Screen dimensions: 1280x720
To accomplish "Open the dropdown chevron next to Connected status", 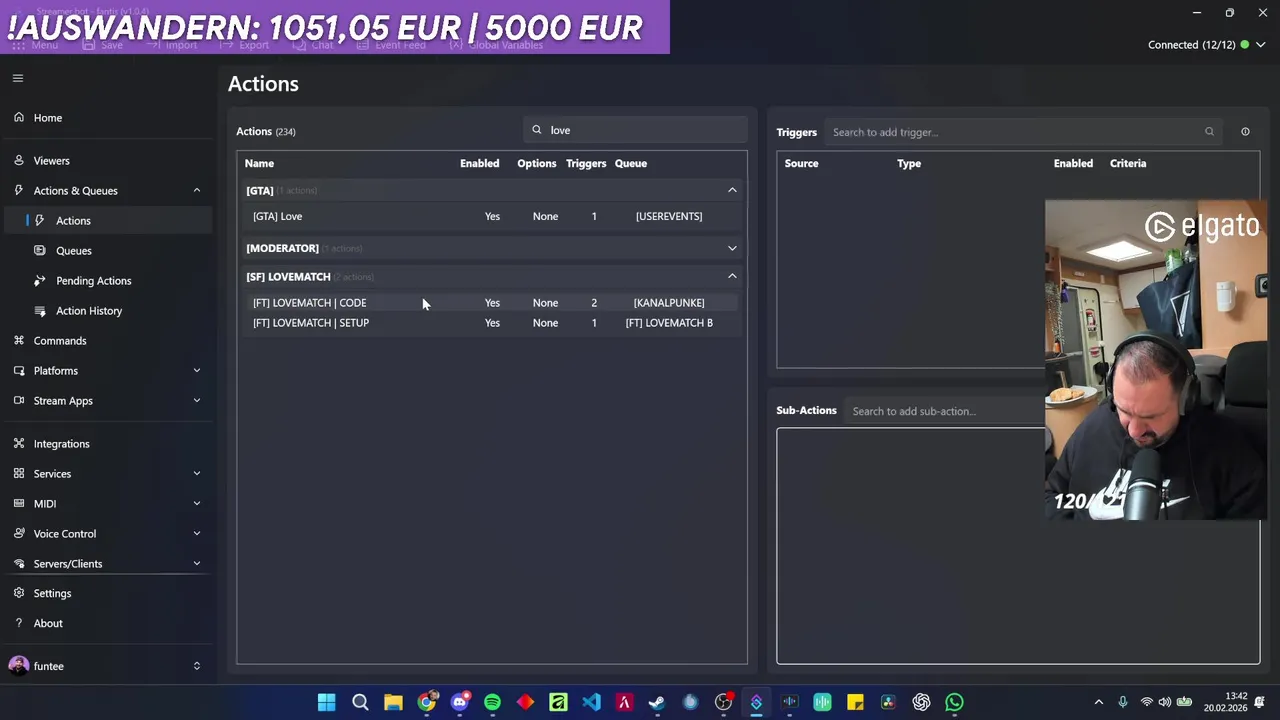I will pos(1261,45).
